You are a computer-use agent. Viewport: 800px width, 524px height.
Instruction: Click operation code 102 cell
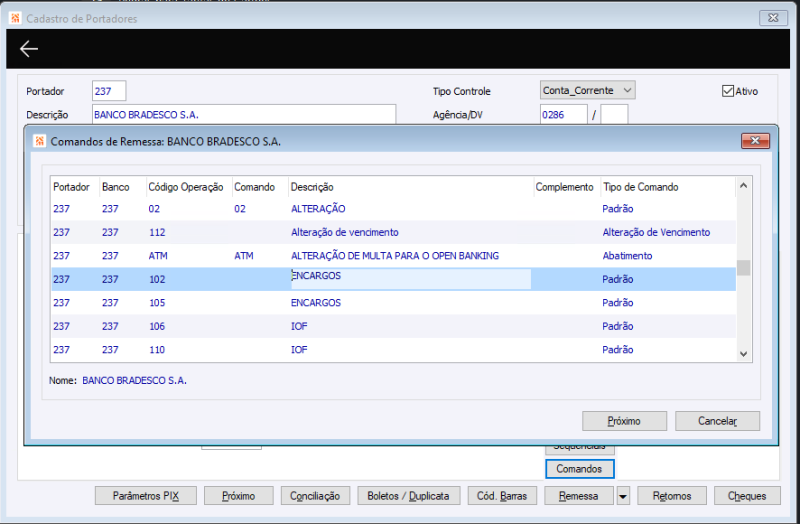(157, 279)
